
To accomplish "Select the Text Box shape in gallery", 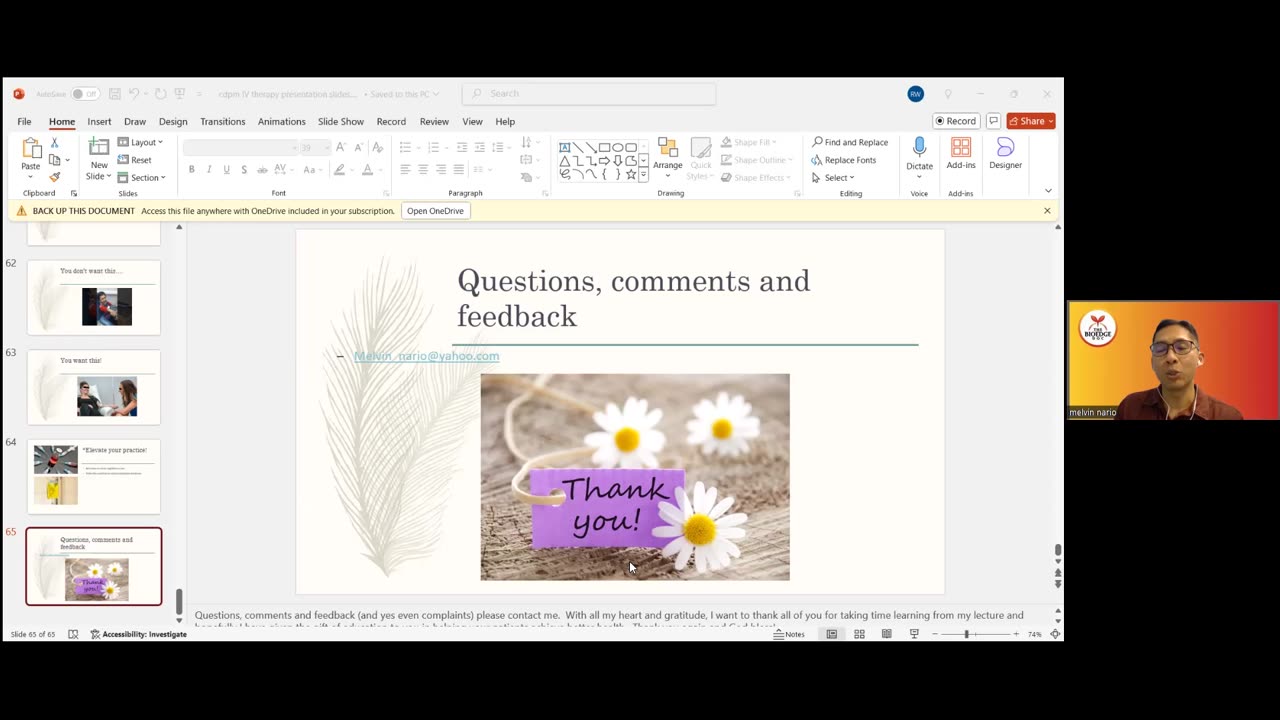I will pos(565,147).
